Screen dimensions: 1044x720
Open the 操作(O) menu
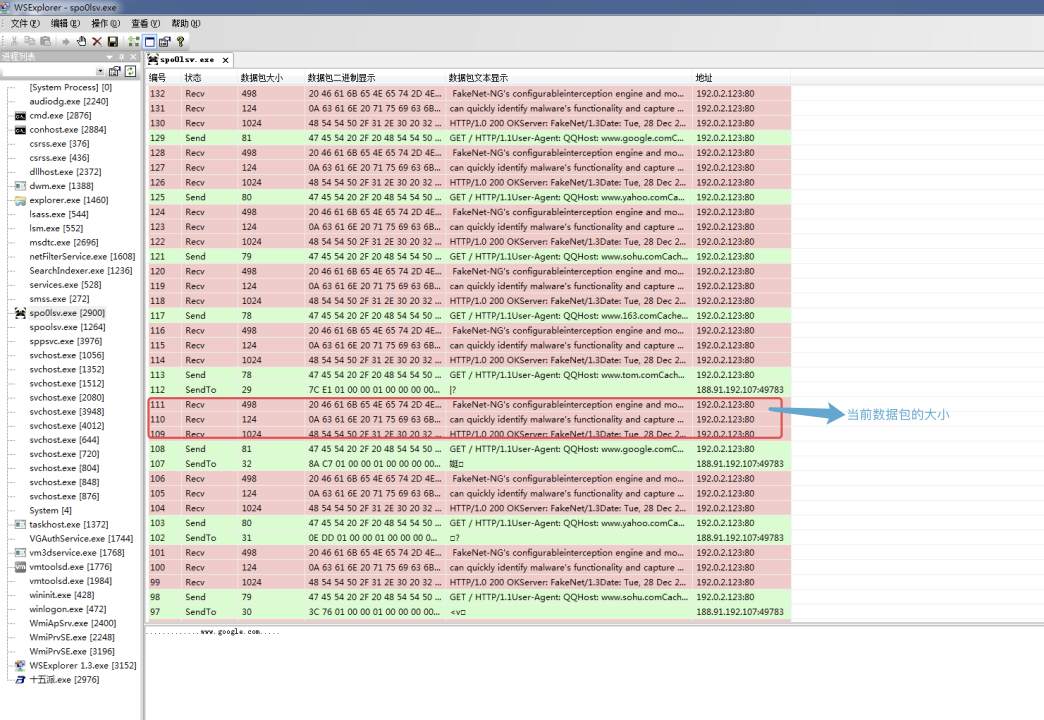coord(105,23)
